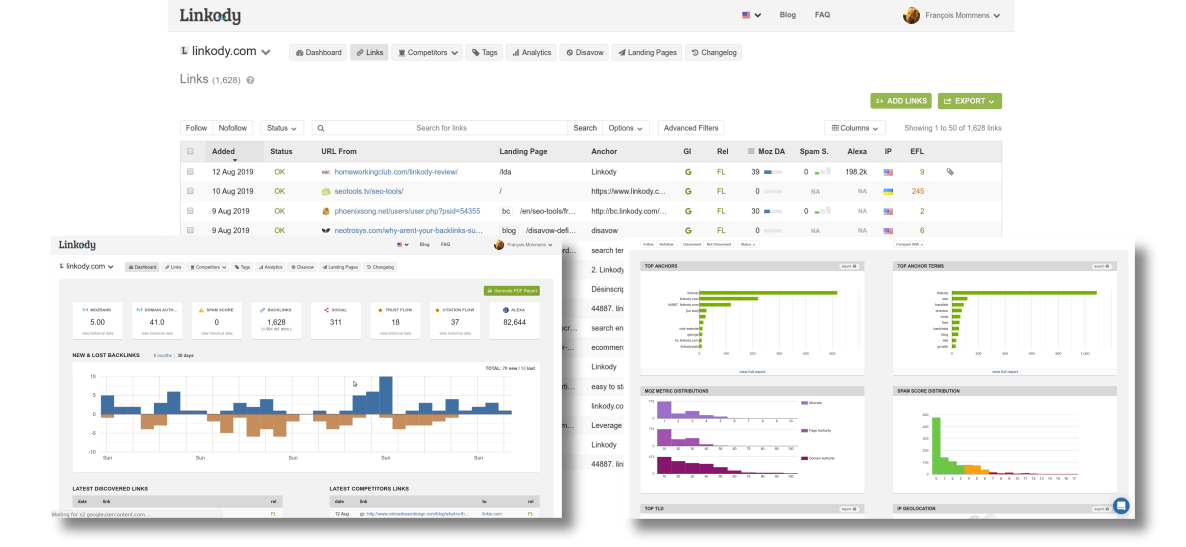The height and width of the screenshot is (547, 1186).
Task: Open the Dashboard tab on the Links page
Action: pos(318,52)
